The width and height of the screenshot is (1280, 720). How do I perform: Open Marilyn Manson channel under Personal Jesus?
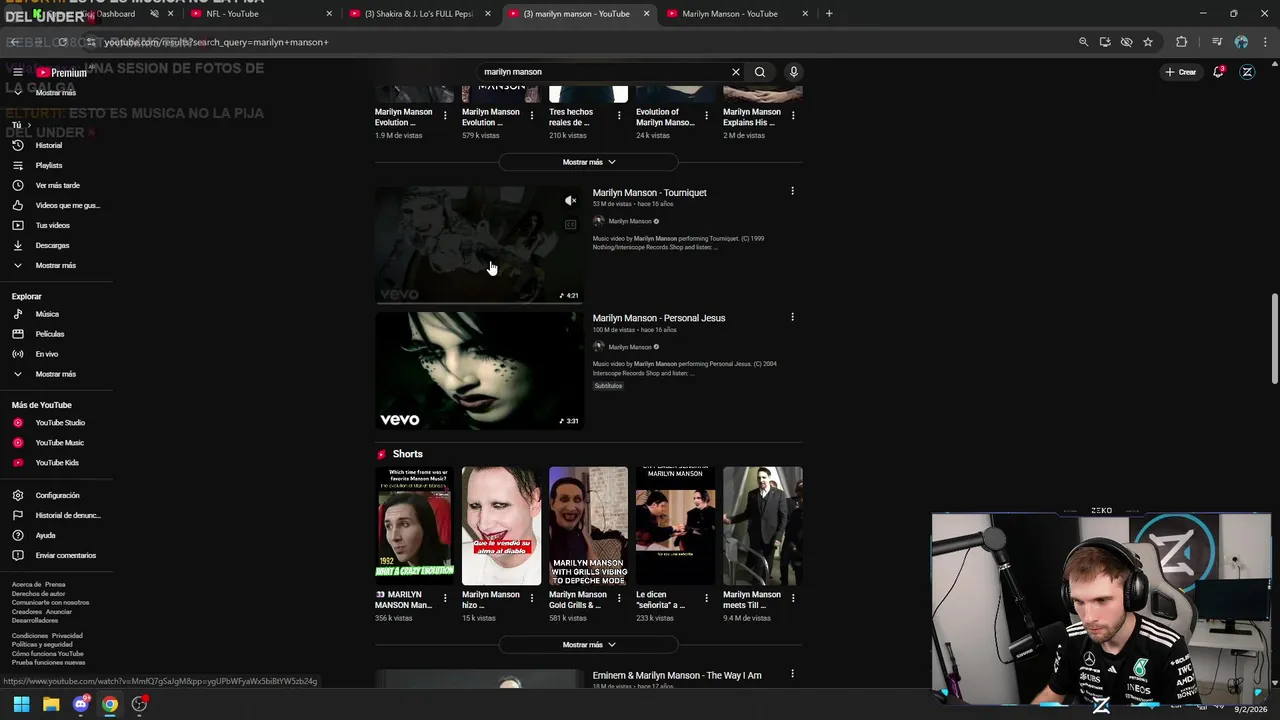point(630,347)
